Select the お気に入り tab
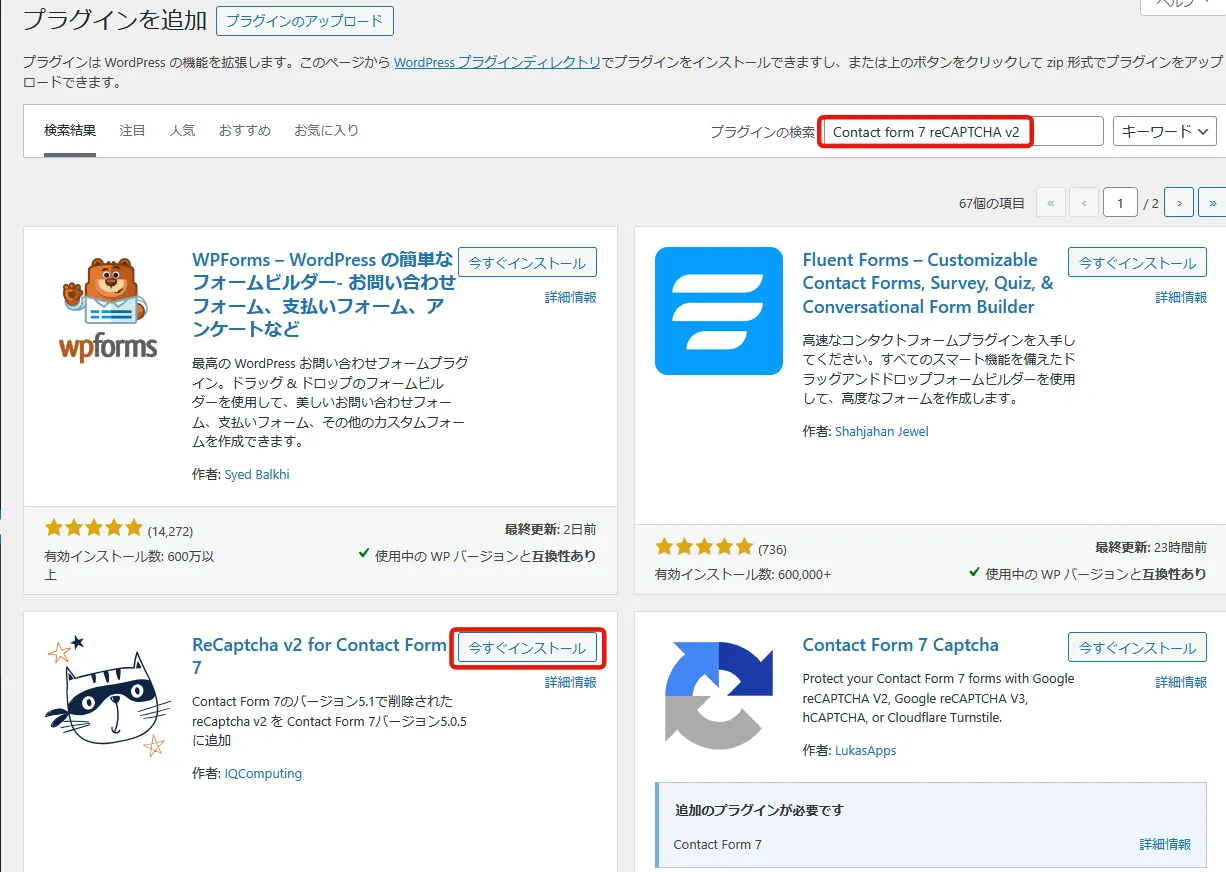 click(326, 131)
